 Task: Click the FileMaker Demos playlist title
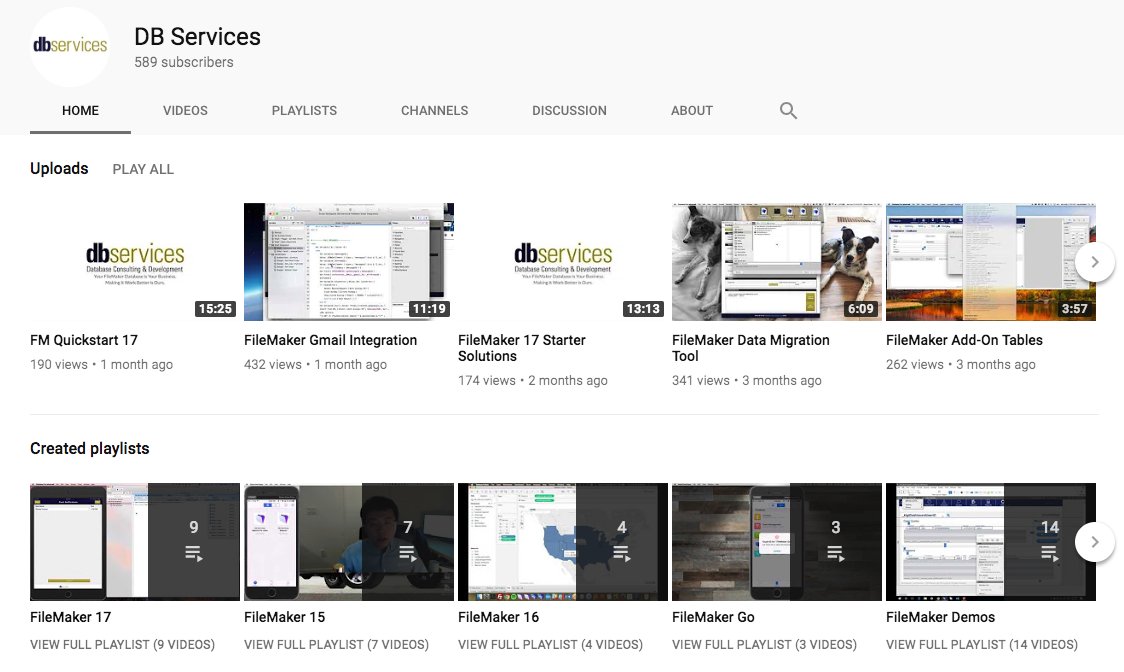(940, 617)
